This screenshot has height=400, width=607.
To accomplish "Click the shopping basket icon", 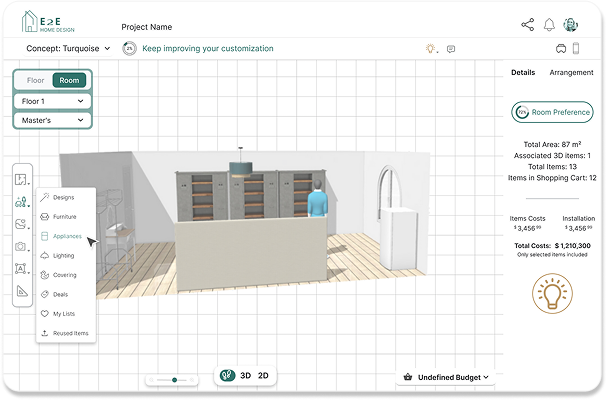I will [407, 377].
